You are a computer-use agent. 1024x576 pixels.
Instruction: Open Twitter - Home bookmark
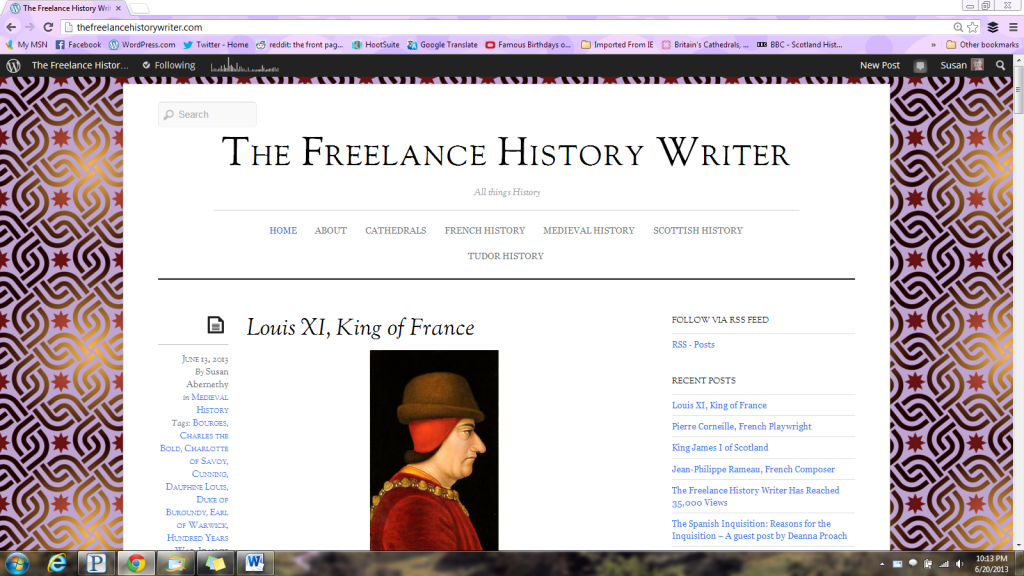[x=216, y=44]
